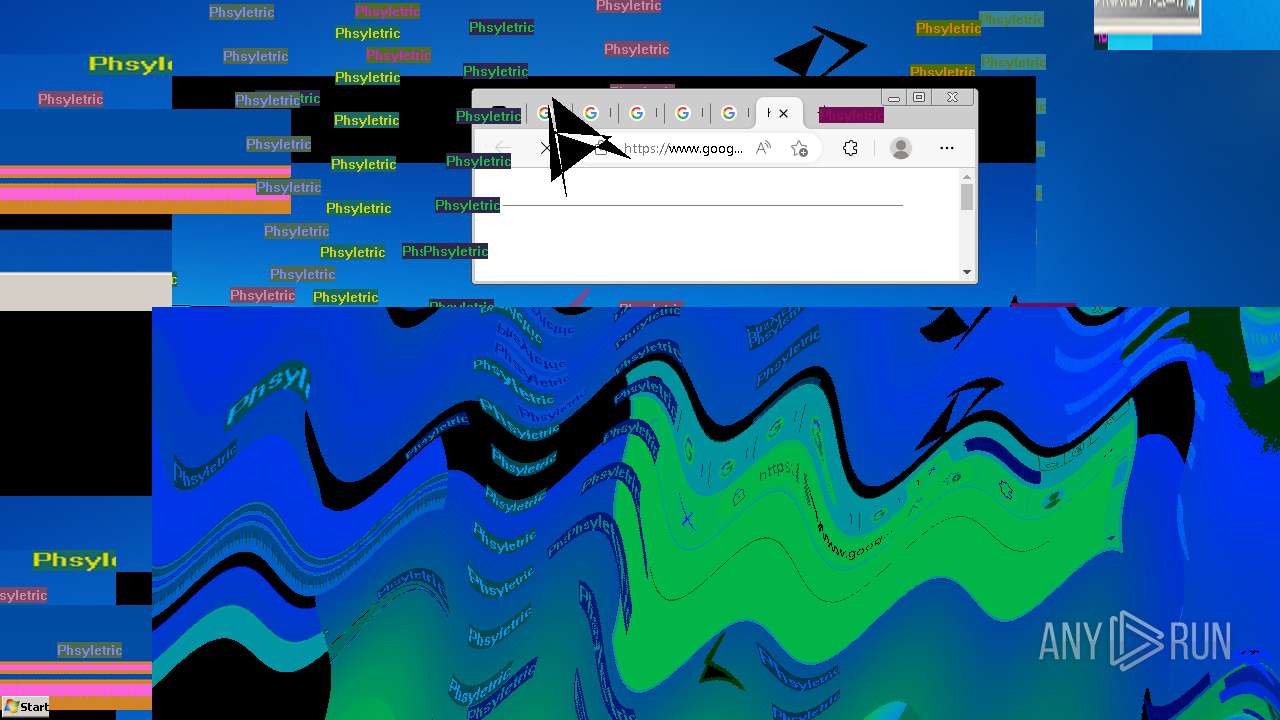This screenshot has height=720, width=1280.
Task: Minimize the browser window
Action: pyautogui.click(x=894, y=97)
